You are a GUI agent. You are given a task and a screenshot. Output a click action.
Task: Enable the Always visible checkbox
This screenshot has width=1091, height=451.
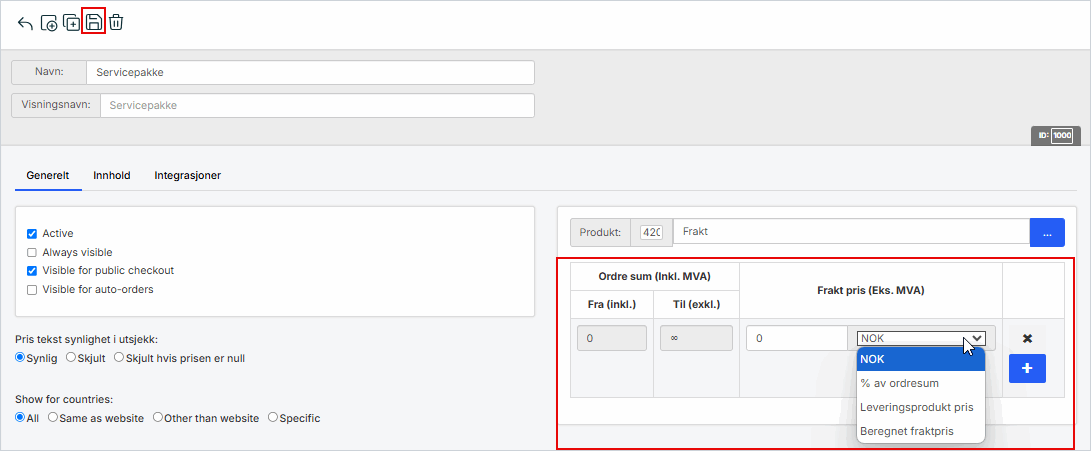tap(32, 253)
